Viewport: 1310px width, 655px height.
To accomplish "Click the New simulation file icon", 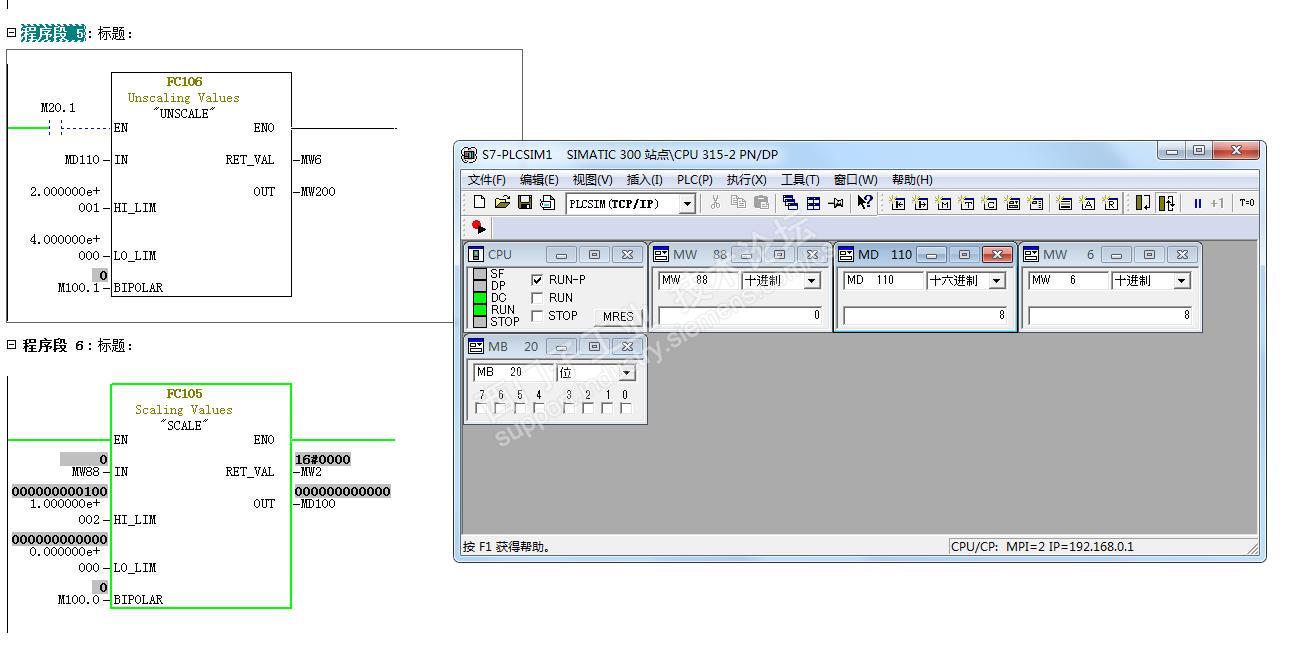I will (479, 203).
